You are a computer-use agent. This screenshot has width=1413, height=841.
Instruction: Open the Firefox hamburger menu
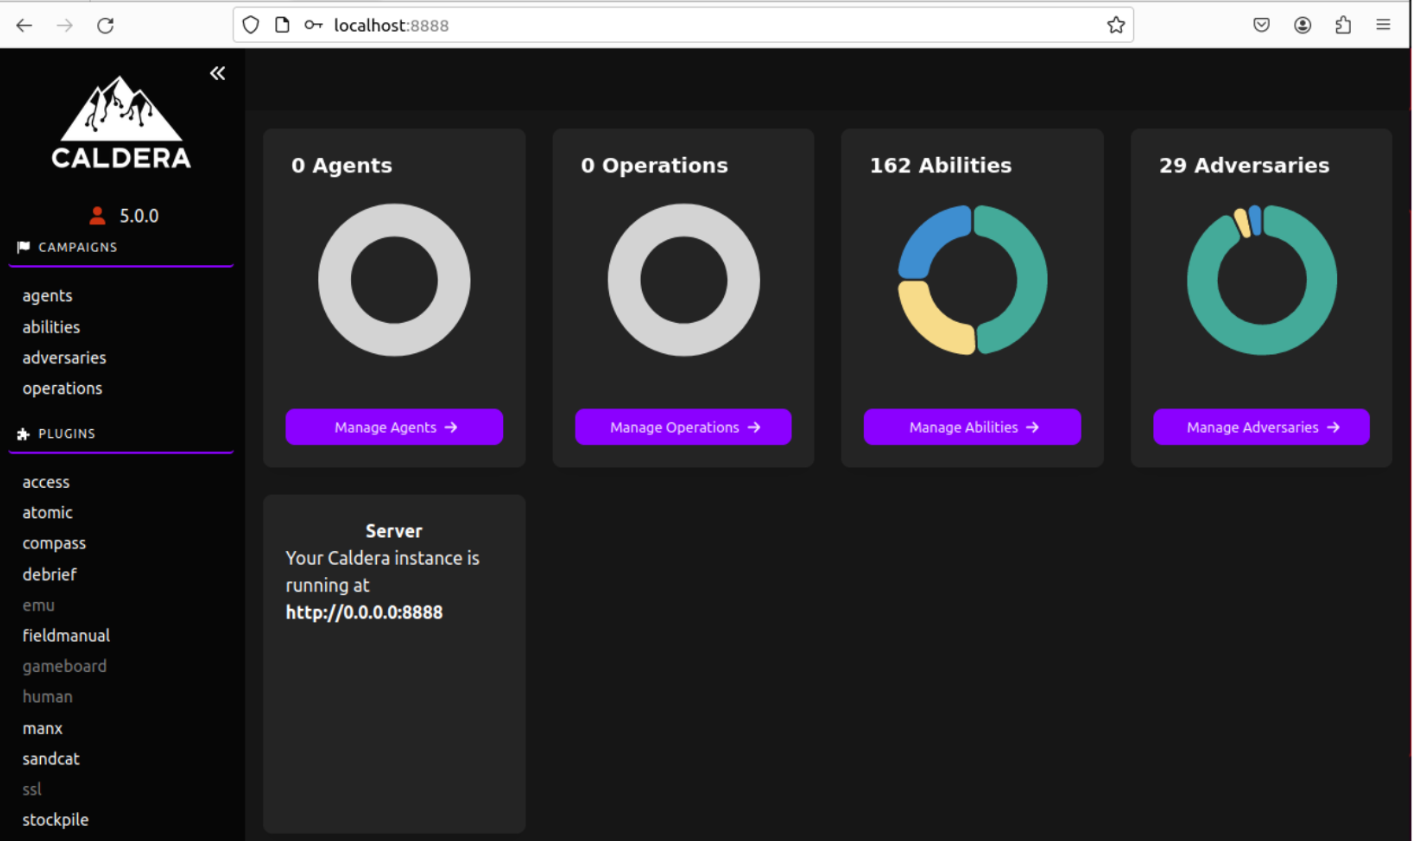1383,25
